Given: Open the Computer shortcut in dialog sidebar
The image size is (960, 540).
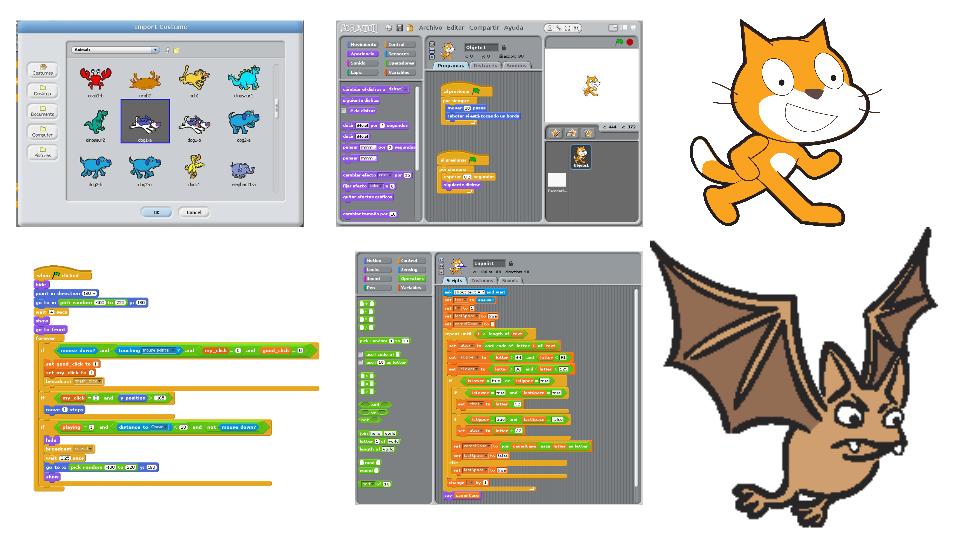Looking at the screenshot, I should click(42, 132).
